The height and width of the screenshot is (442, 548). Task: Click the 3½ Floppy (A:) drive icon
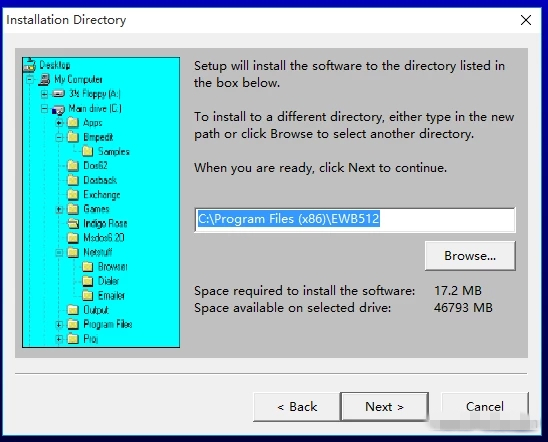point(58,94)
